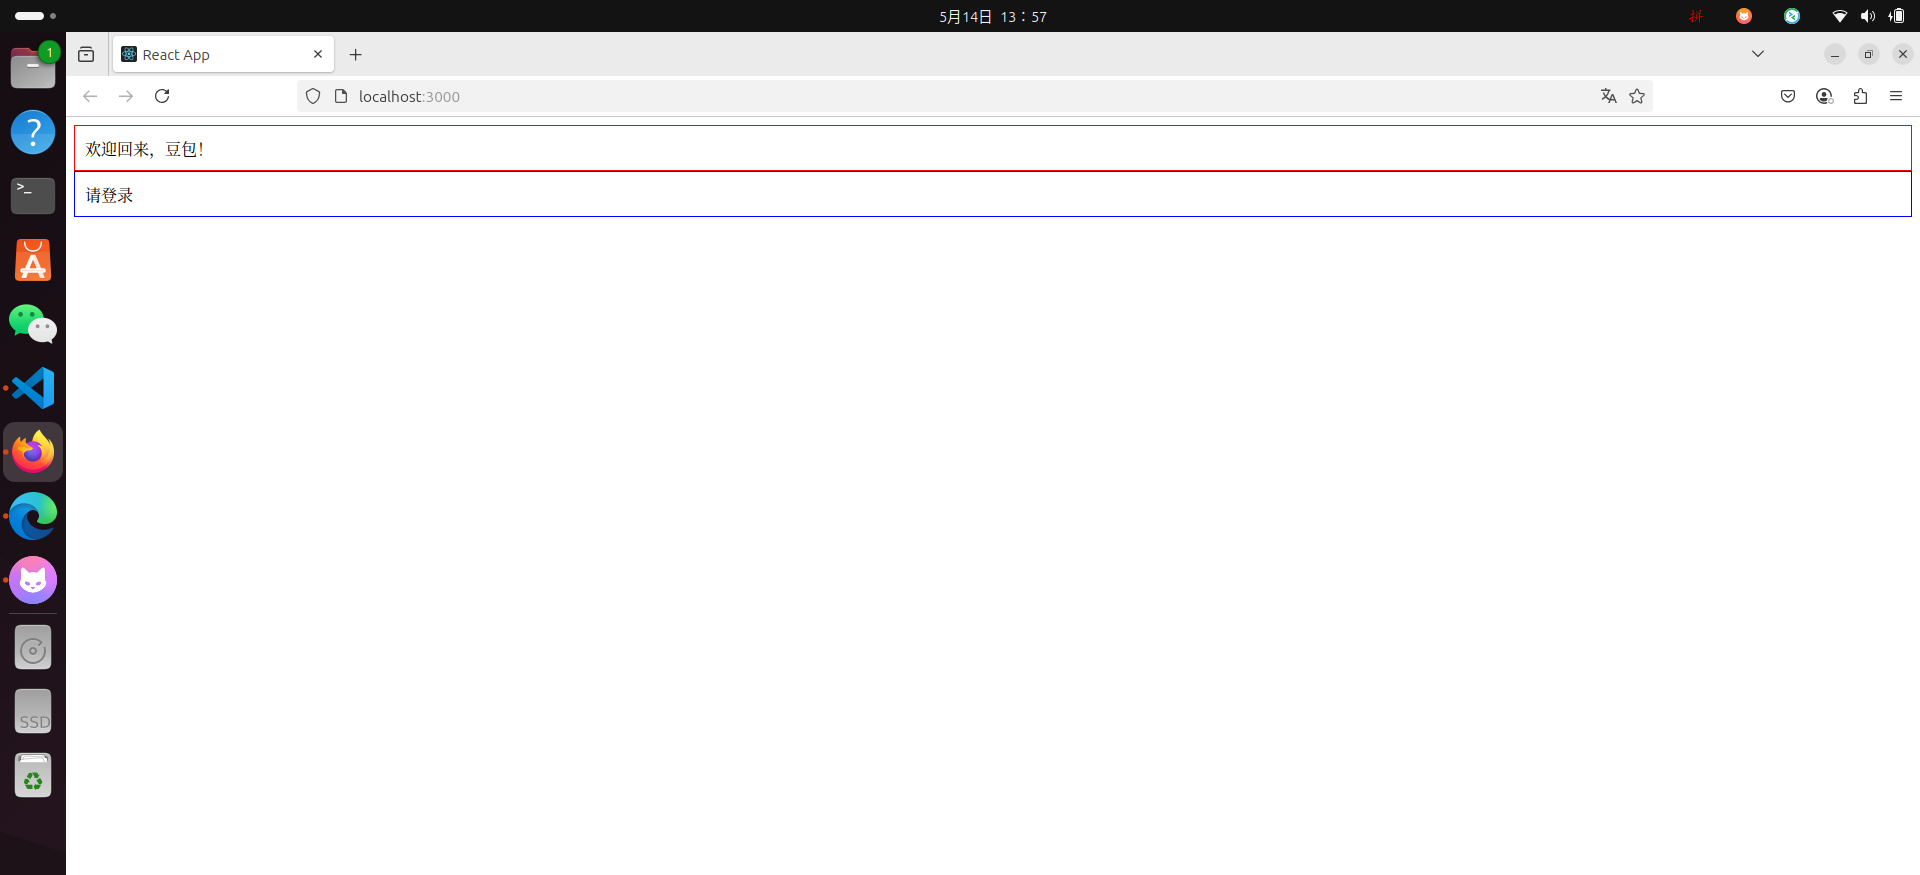Click the Activities workspace indicator
Viewport: 1920px width, 875px height.
coord(35,16)
